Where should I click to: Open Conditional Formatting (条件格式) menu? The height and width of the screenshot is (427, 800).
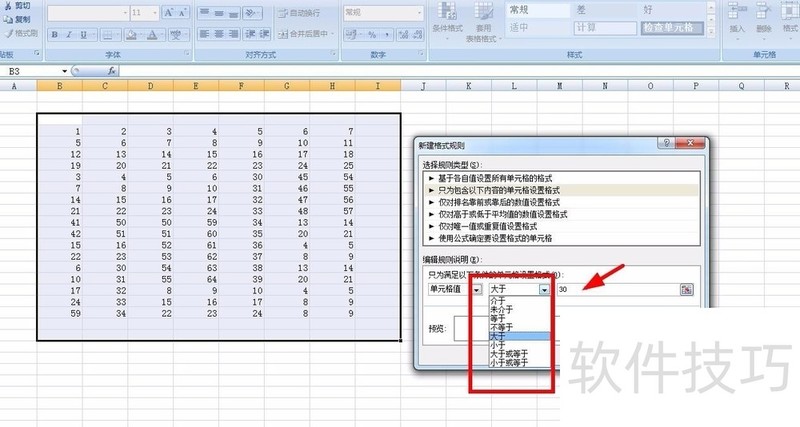click(447, 20)
